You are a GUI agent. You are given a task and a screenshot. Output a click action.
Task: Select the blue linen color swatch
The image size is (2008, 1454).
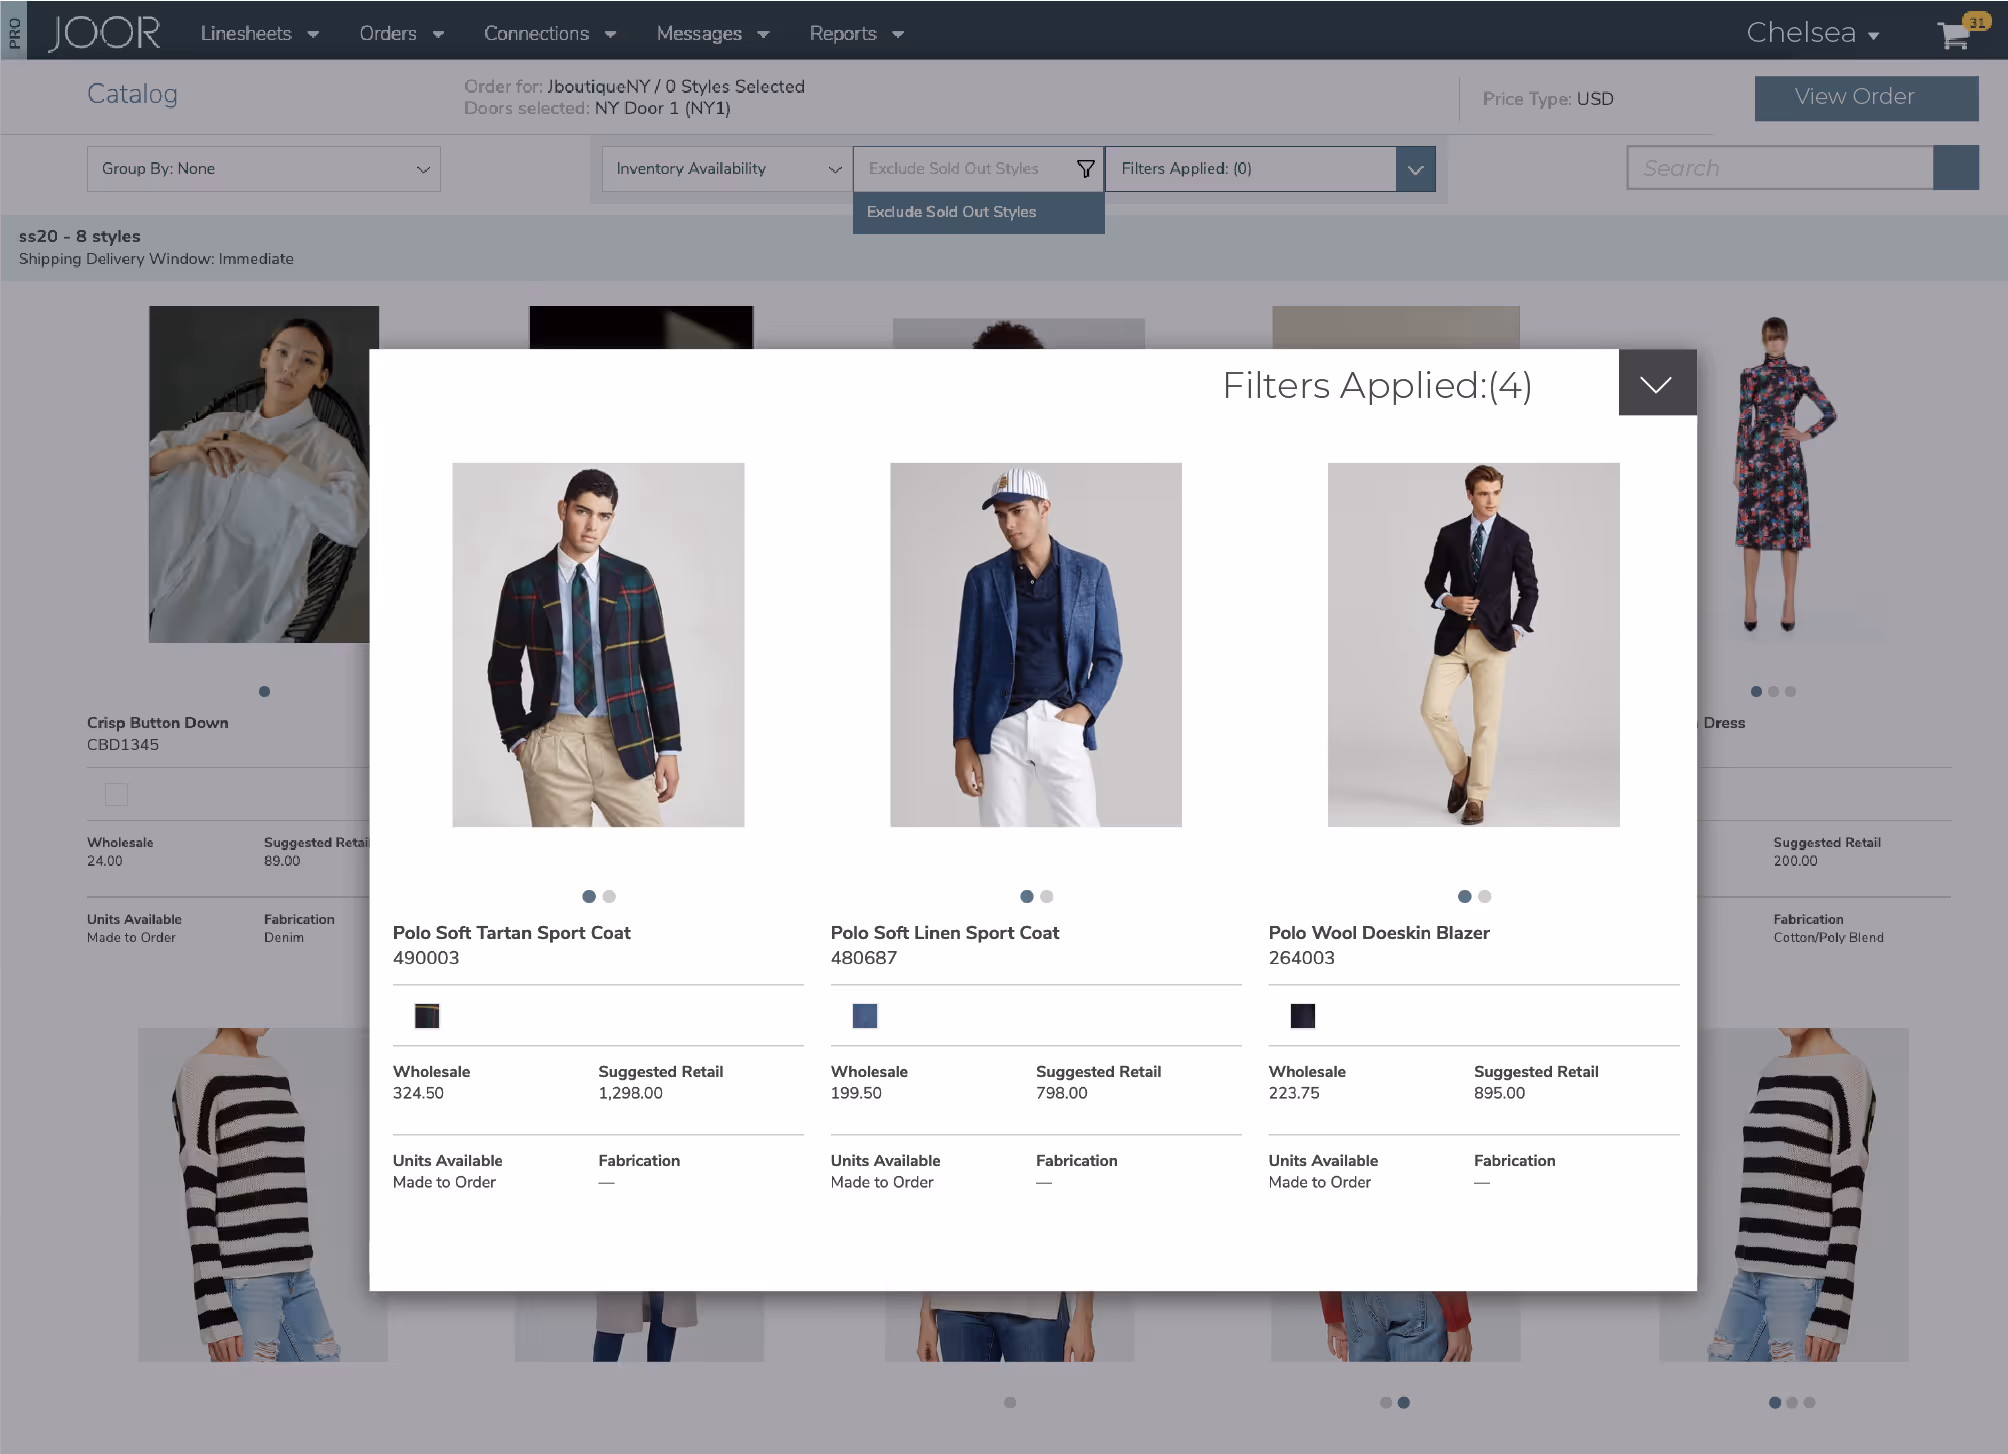point(865,1016)
